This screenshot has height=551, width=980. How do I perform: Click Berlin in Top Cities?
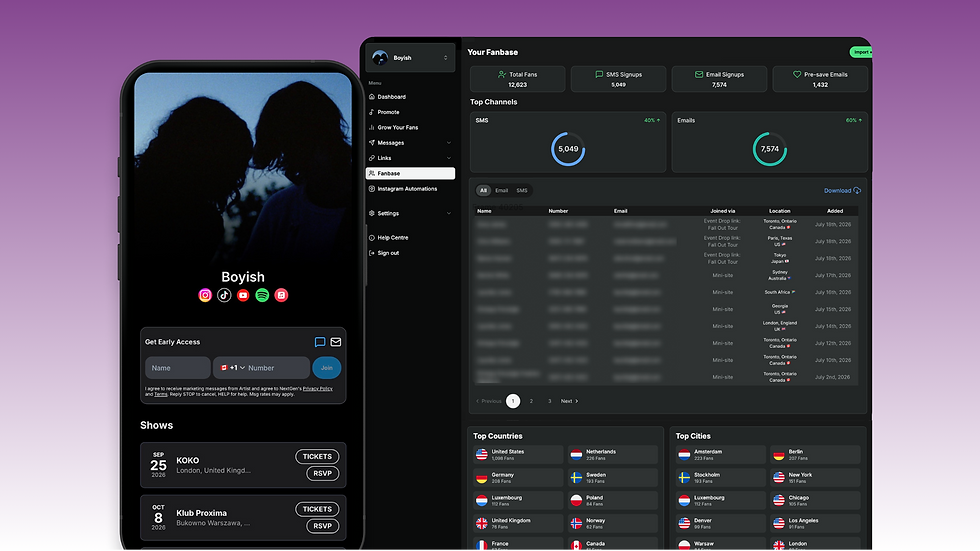coord(815,455)
